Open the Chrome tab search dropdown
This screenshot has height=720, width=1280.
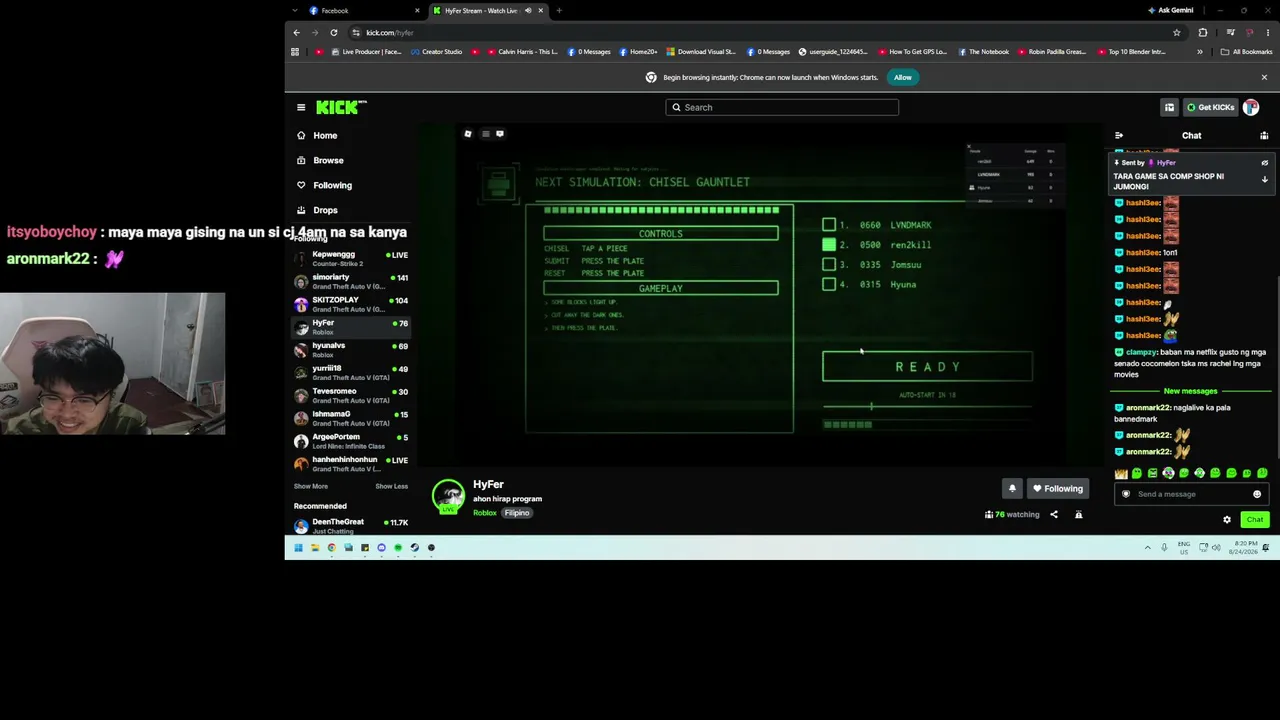click(x=294, y=11)
